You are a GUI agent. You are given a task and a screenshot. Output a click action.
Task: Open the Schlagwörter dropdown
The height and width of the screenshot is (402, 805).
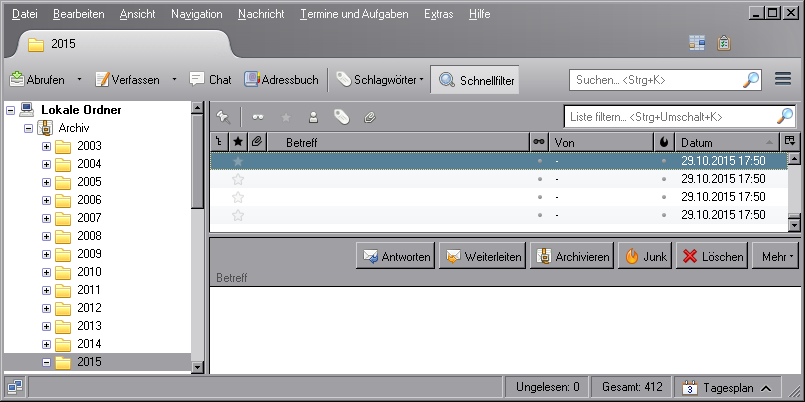click(x=380, y=80)
